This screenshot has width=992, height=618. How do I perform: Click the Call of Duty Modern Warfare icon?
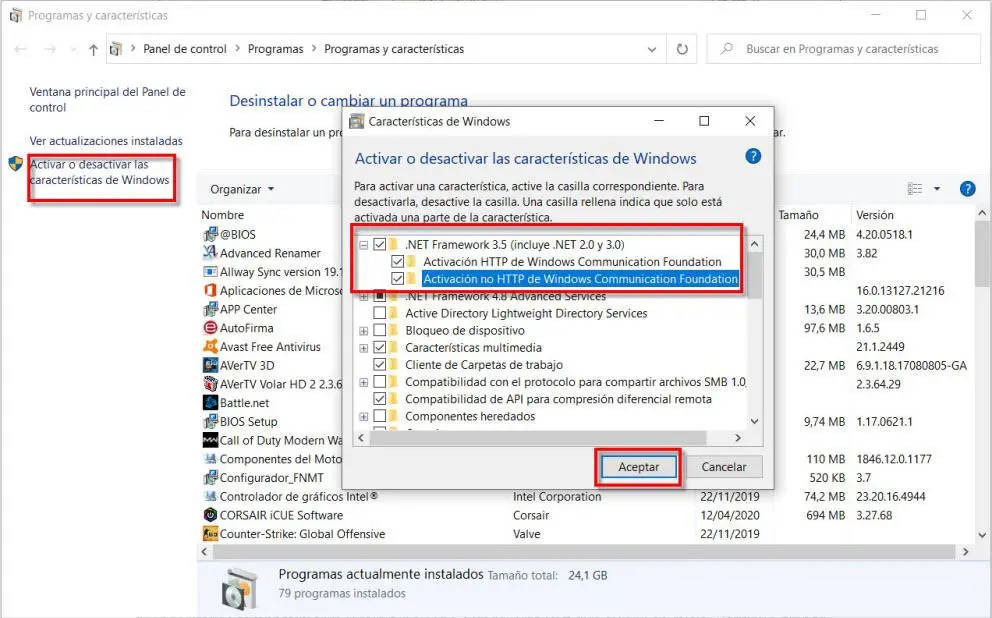(210, 440)
